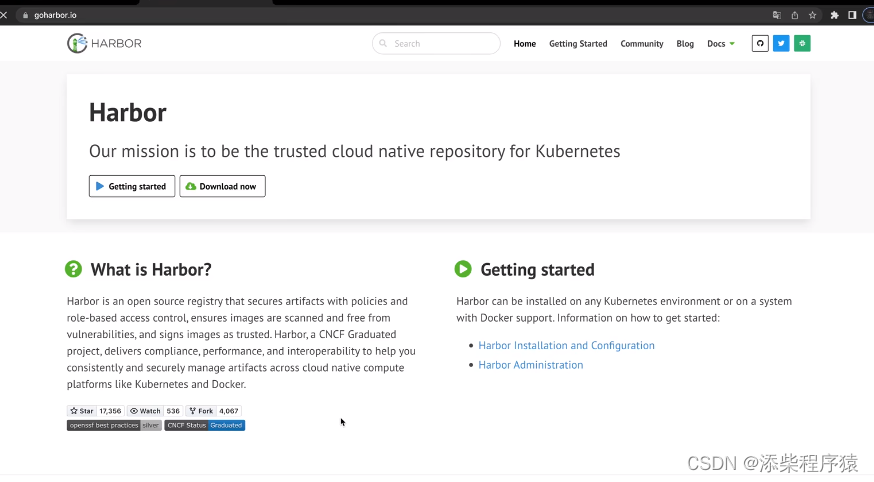Viewport: 874px width, 482px height.
Task: Open the Community nav item
Action: tap(642, 43)
